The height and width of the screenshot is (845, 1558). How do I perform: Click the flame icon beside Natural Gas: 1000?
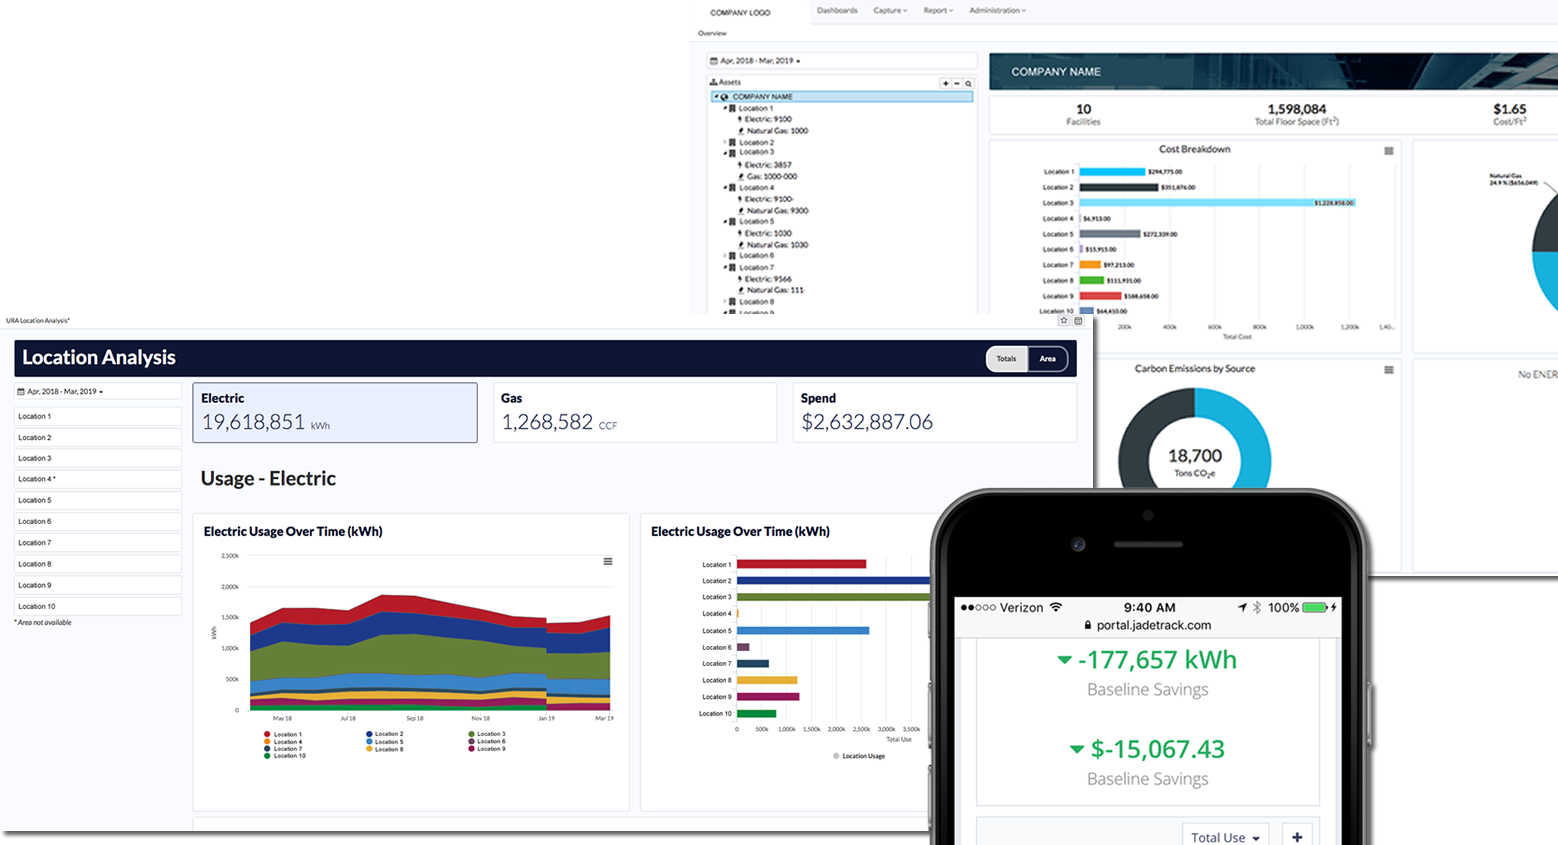click(741, 131)
